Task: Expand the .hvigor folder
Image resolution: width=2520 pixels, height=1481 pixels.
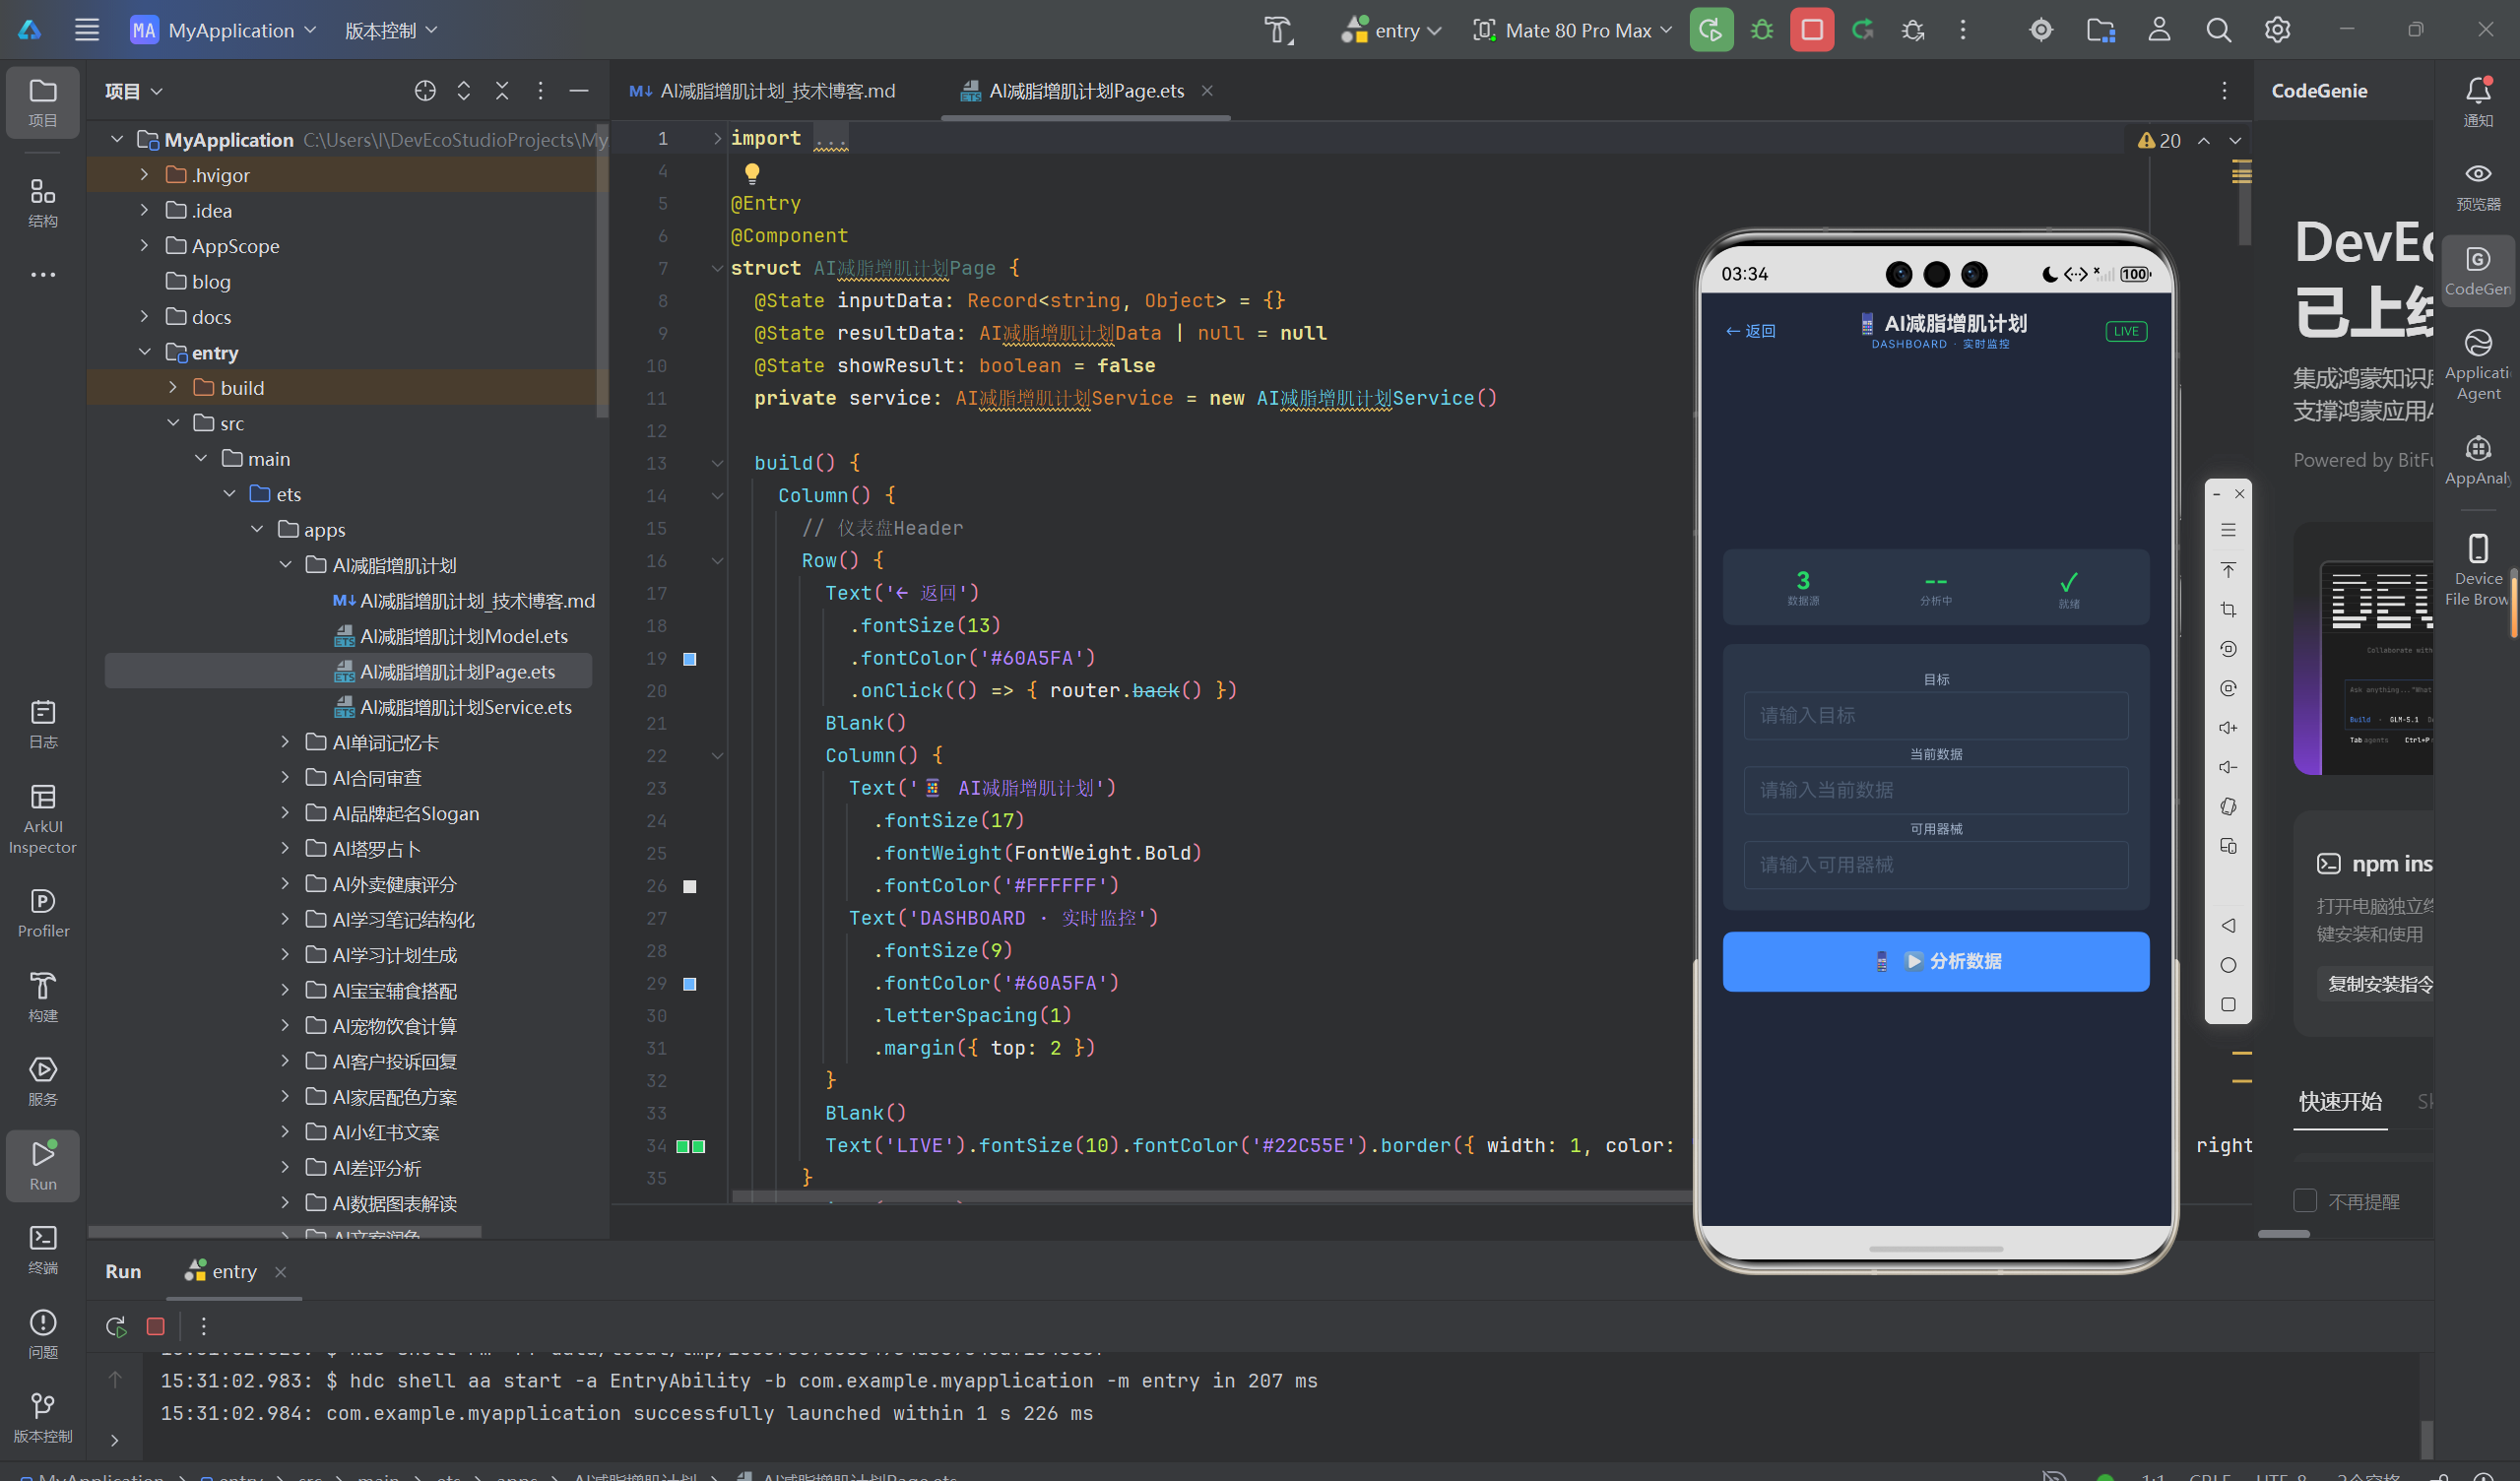Action: [144, 175]
